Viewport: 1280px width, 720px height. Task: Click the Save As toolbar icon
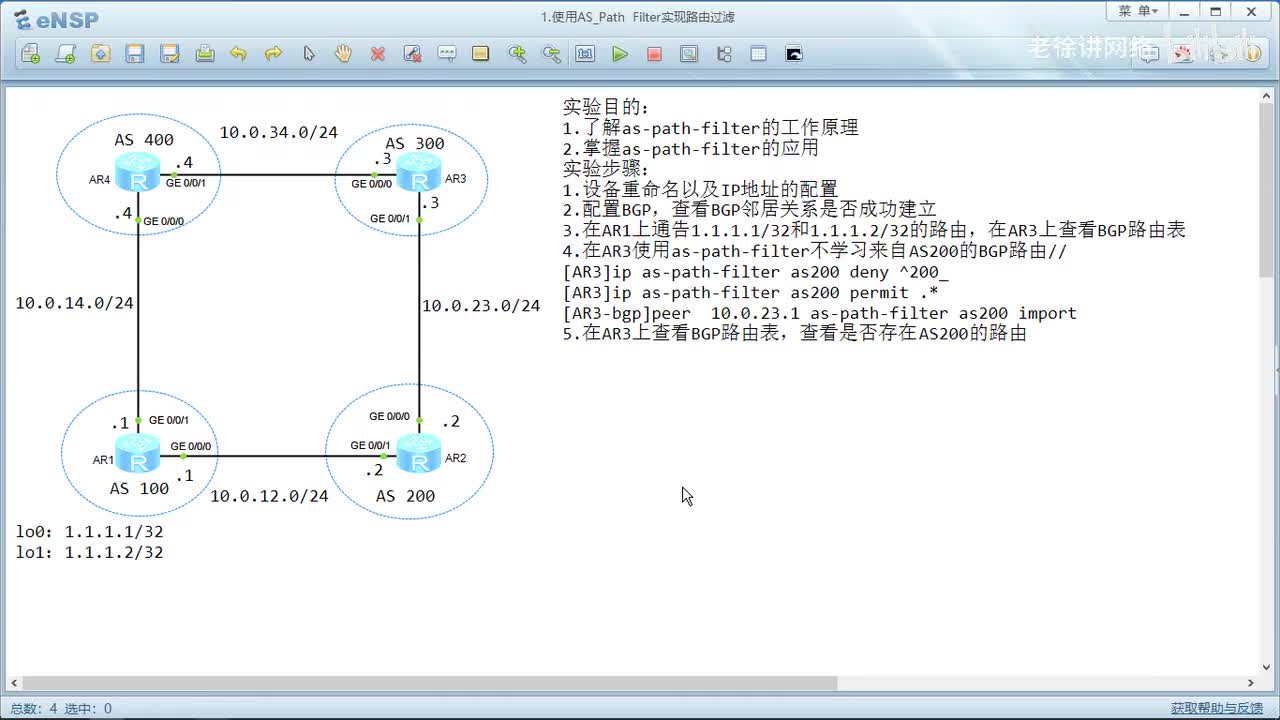click(x=170, y=54)
